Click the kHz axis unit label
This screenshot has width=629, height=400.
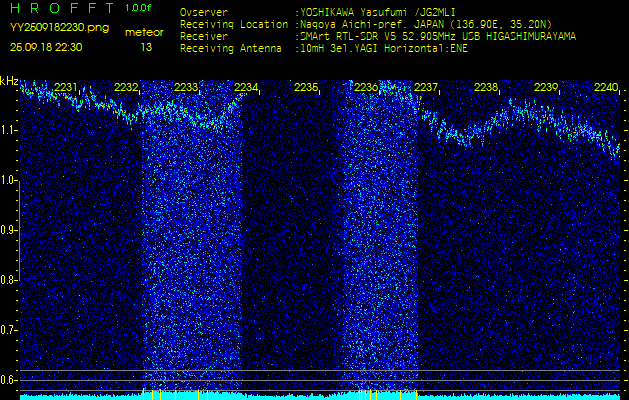click(x=9, y=81)
